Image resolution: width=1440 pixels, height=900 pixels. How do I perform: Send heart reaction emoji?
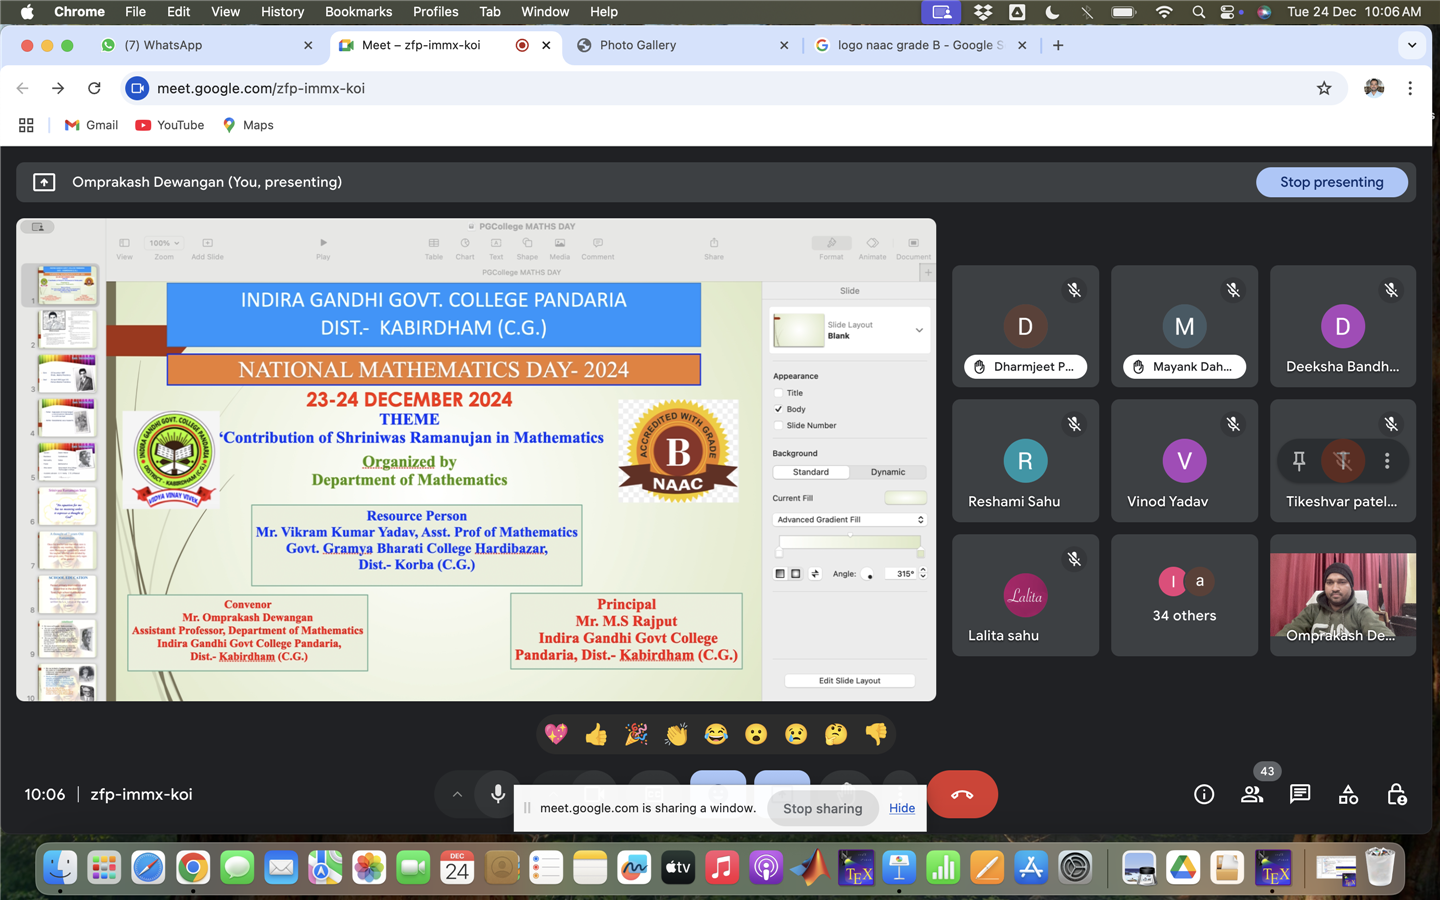coord(556,735)
